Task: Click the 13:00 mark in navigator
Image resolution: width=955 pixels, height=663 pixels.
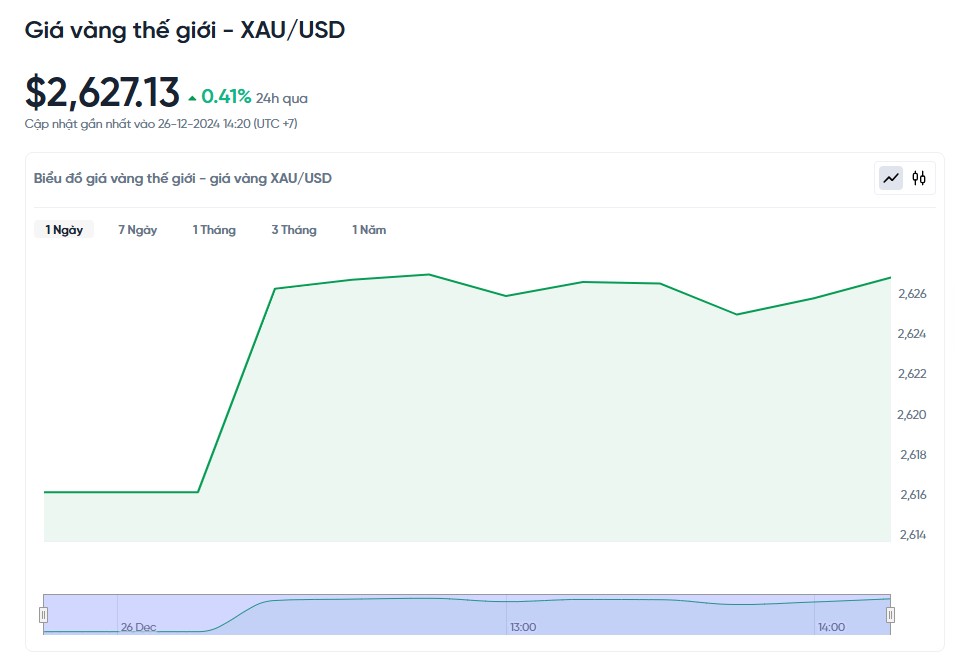Action: point(523,627)
